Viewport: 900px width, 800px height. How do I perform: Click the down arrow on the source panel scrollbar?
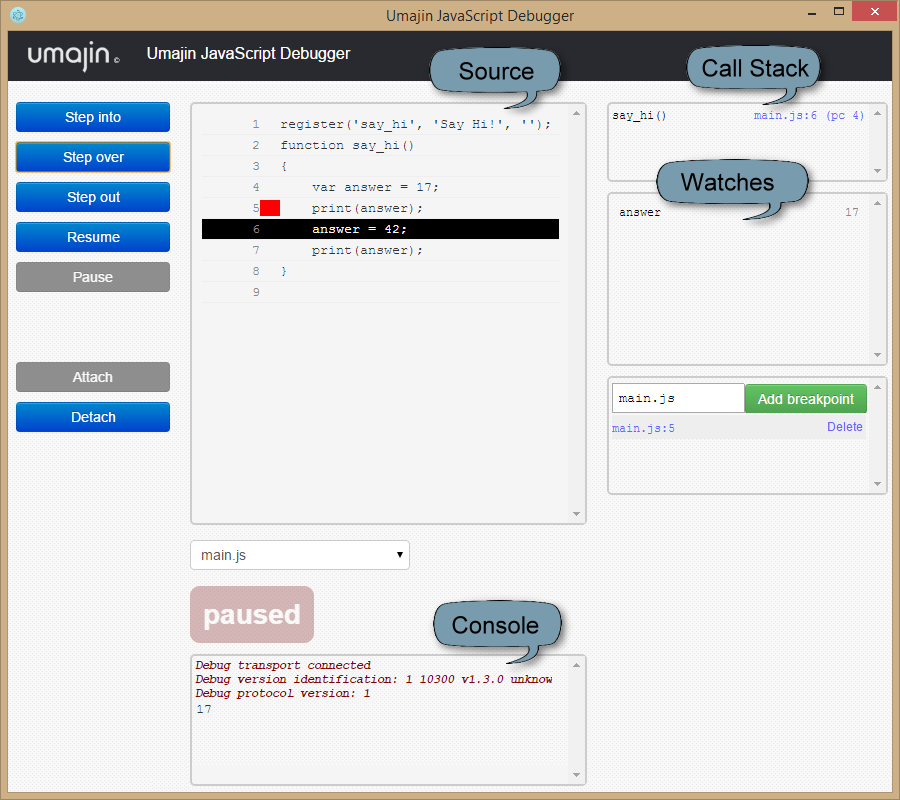(576, 513)
